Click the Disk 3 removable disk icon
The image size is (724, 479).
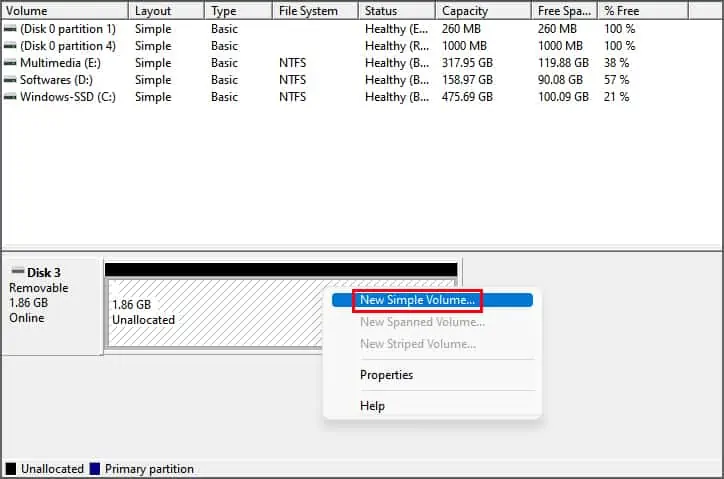point(18,271)
